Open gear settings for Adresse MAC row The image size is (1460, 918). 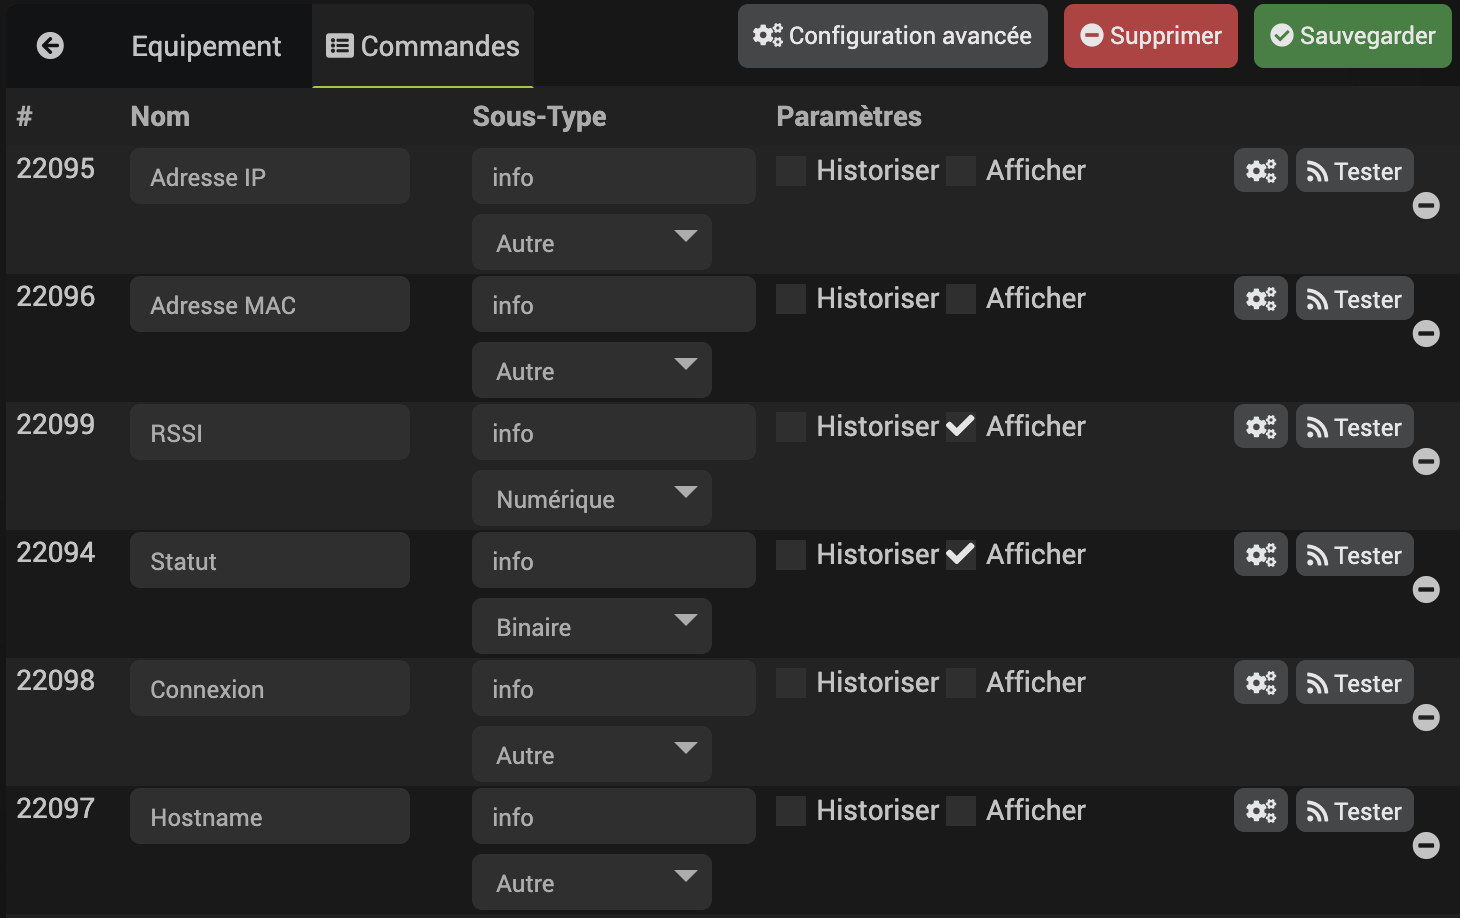1260,299
